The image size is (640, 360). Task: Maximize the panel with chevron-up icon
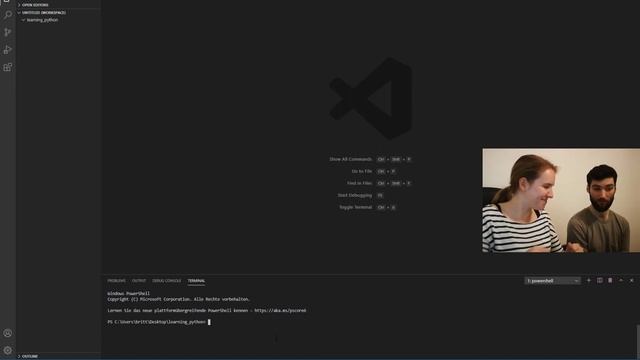tap(621, 280)
